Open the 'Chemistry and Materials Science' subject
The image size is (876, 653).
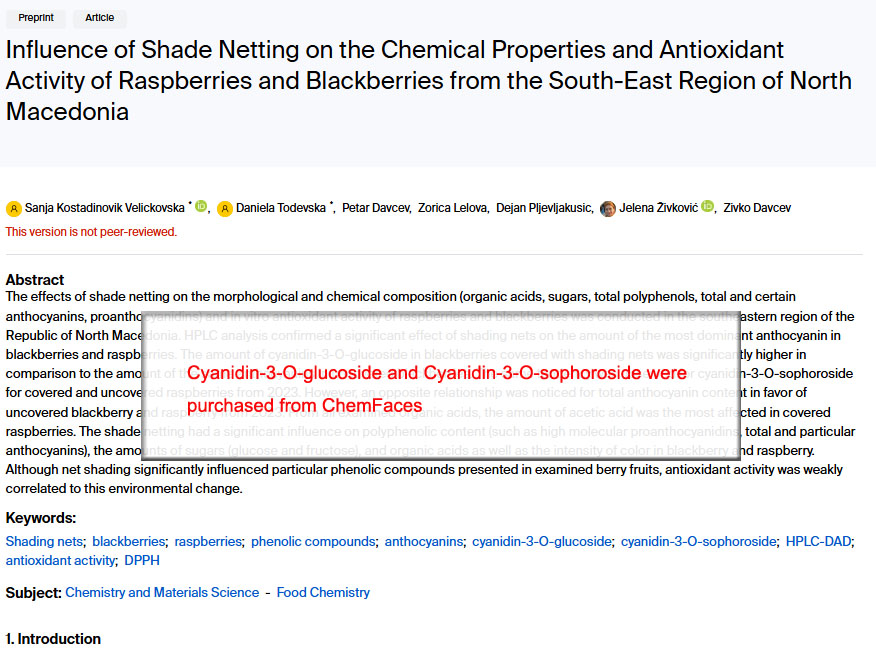click(162, 592)
